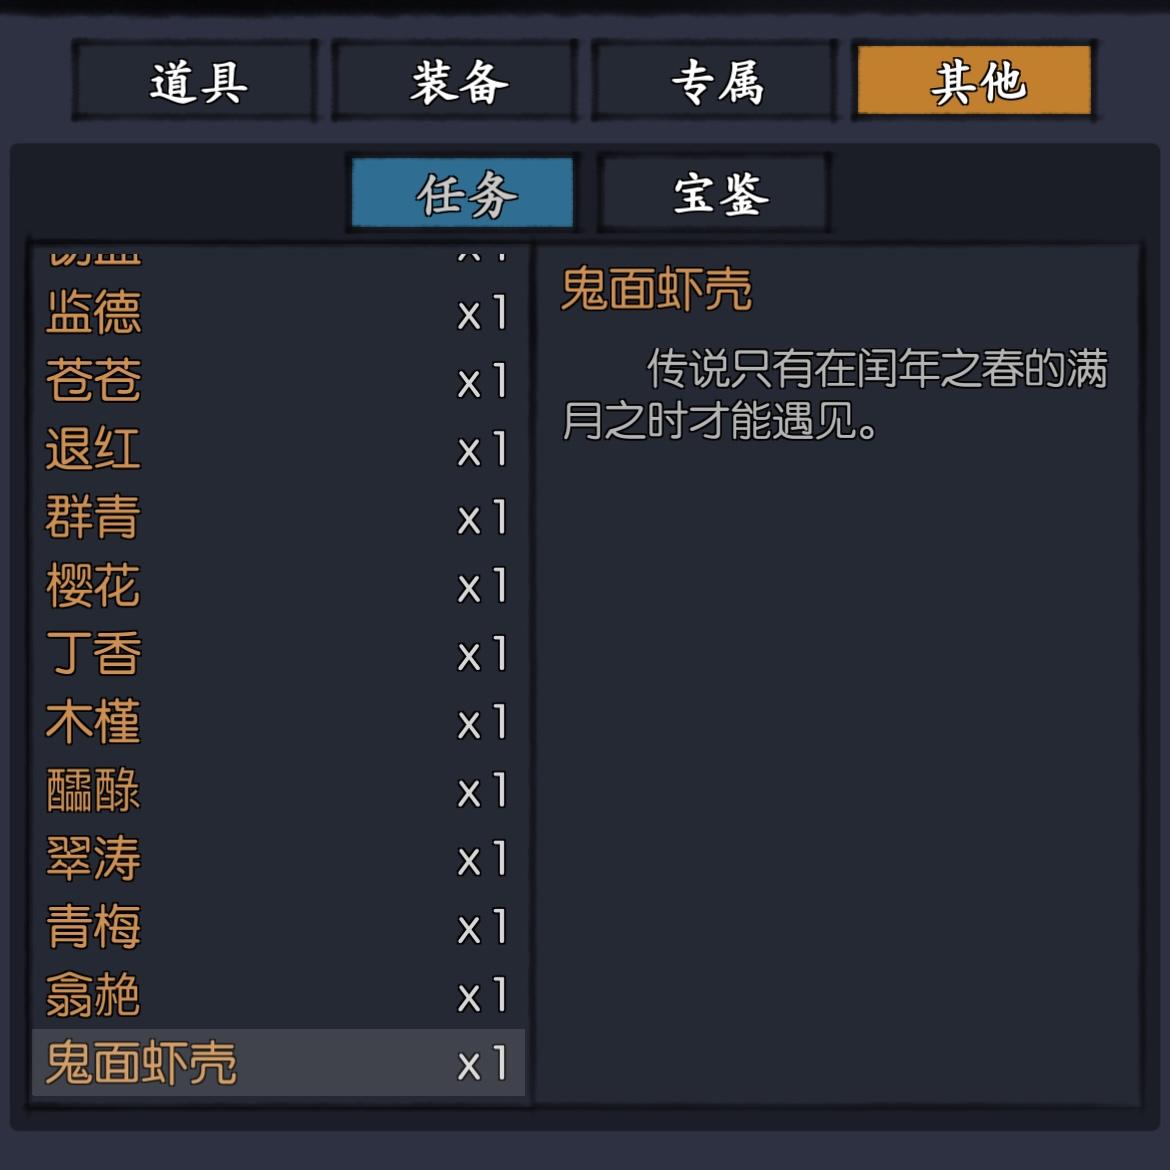Select the highlighted 鬼面虾壳 list row

278,1063
